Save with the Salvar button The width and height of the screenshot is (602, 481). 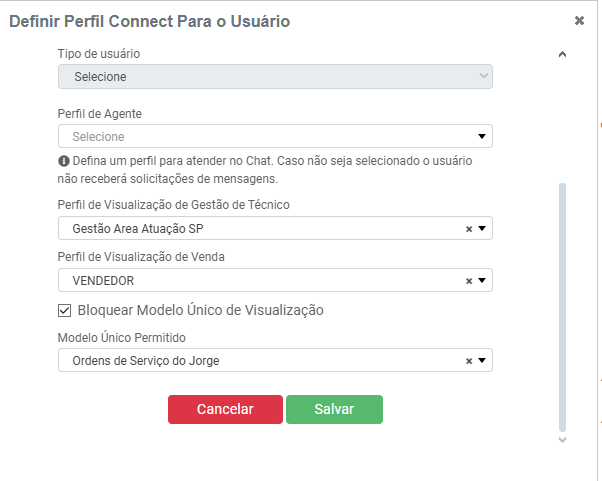pos(334,409)
